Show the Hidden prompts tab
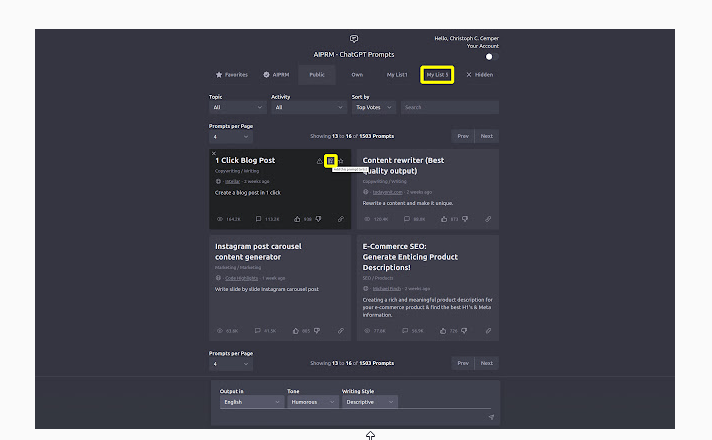This screenshot has height=440, width=712. (480, 74)
